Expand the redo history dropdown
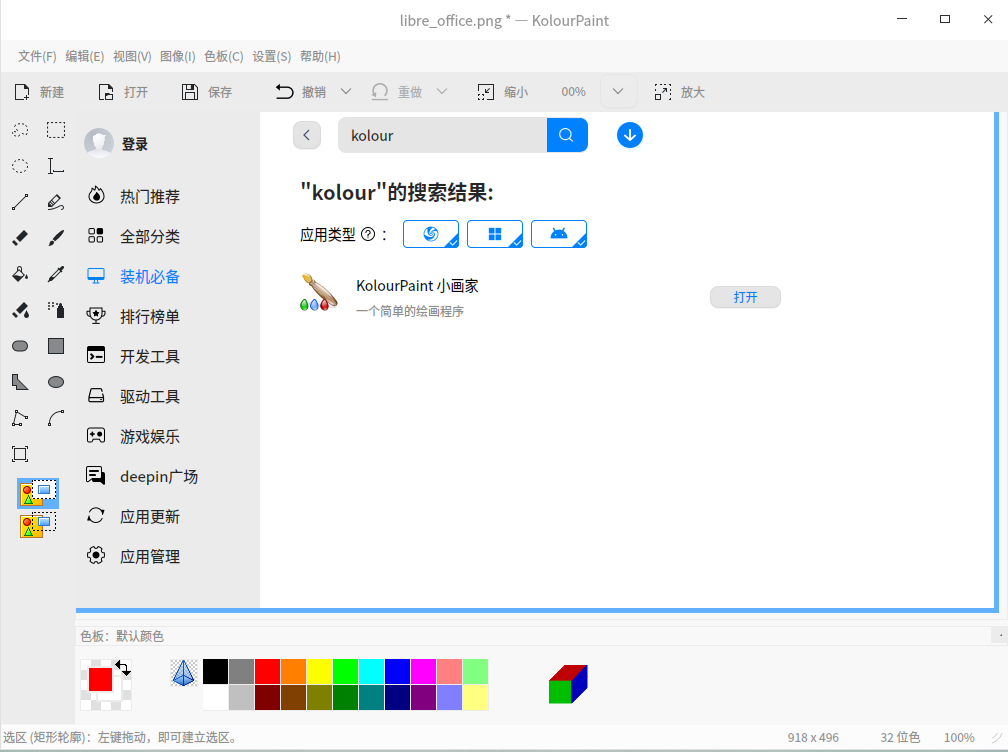Screen dimensions: 1008x752 pos(440,91)
